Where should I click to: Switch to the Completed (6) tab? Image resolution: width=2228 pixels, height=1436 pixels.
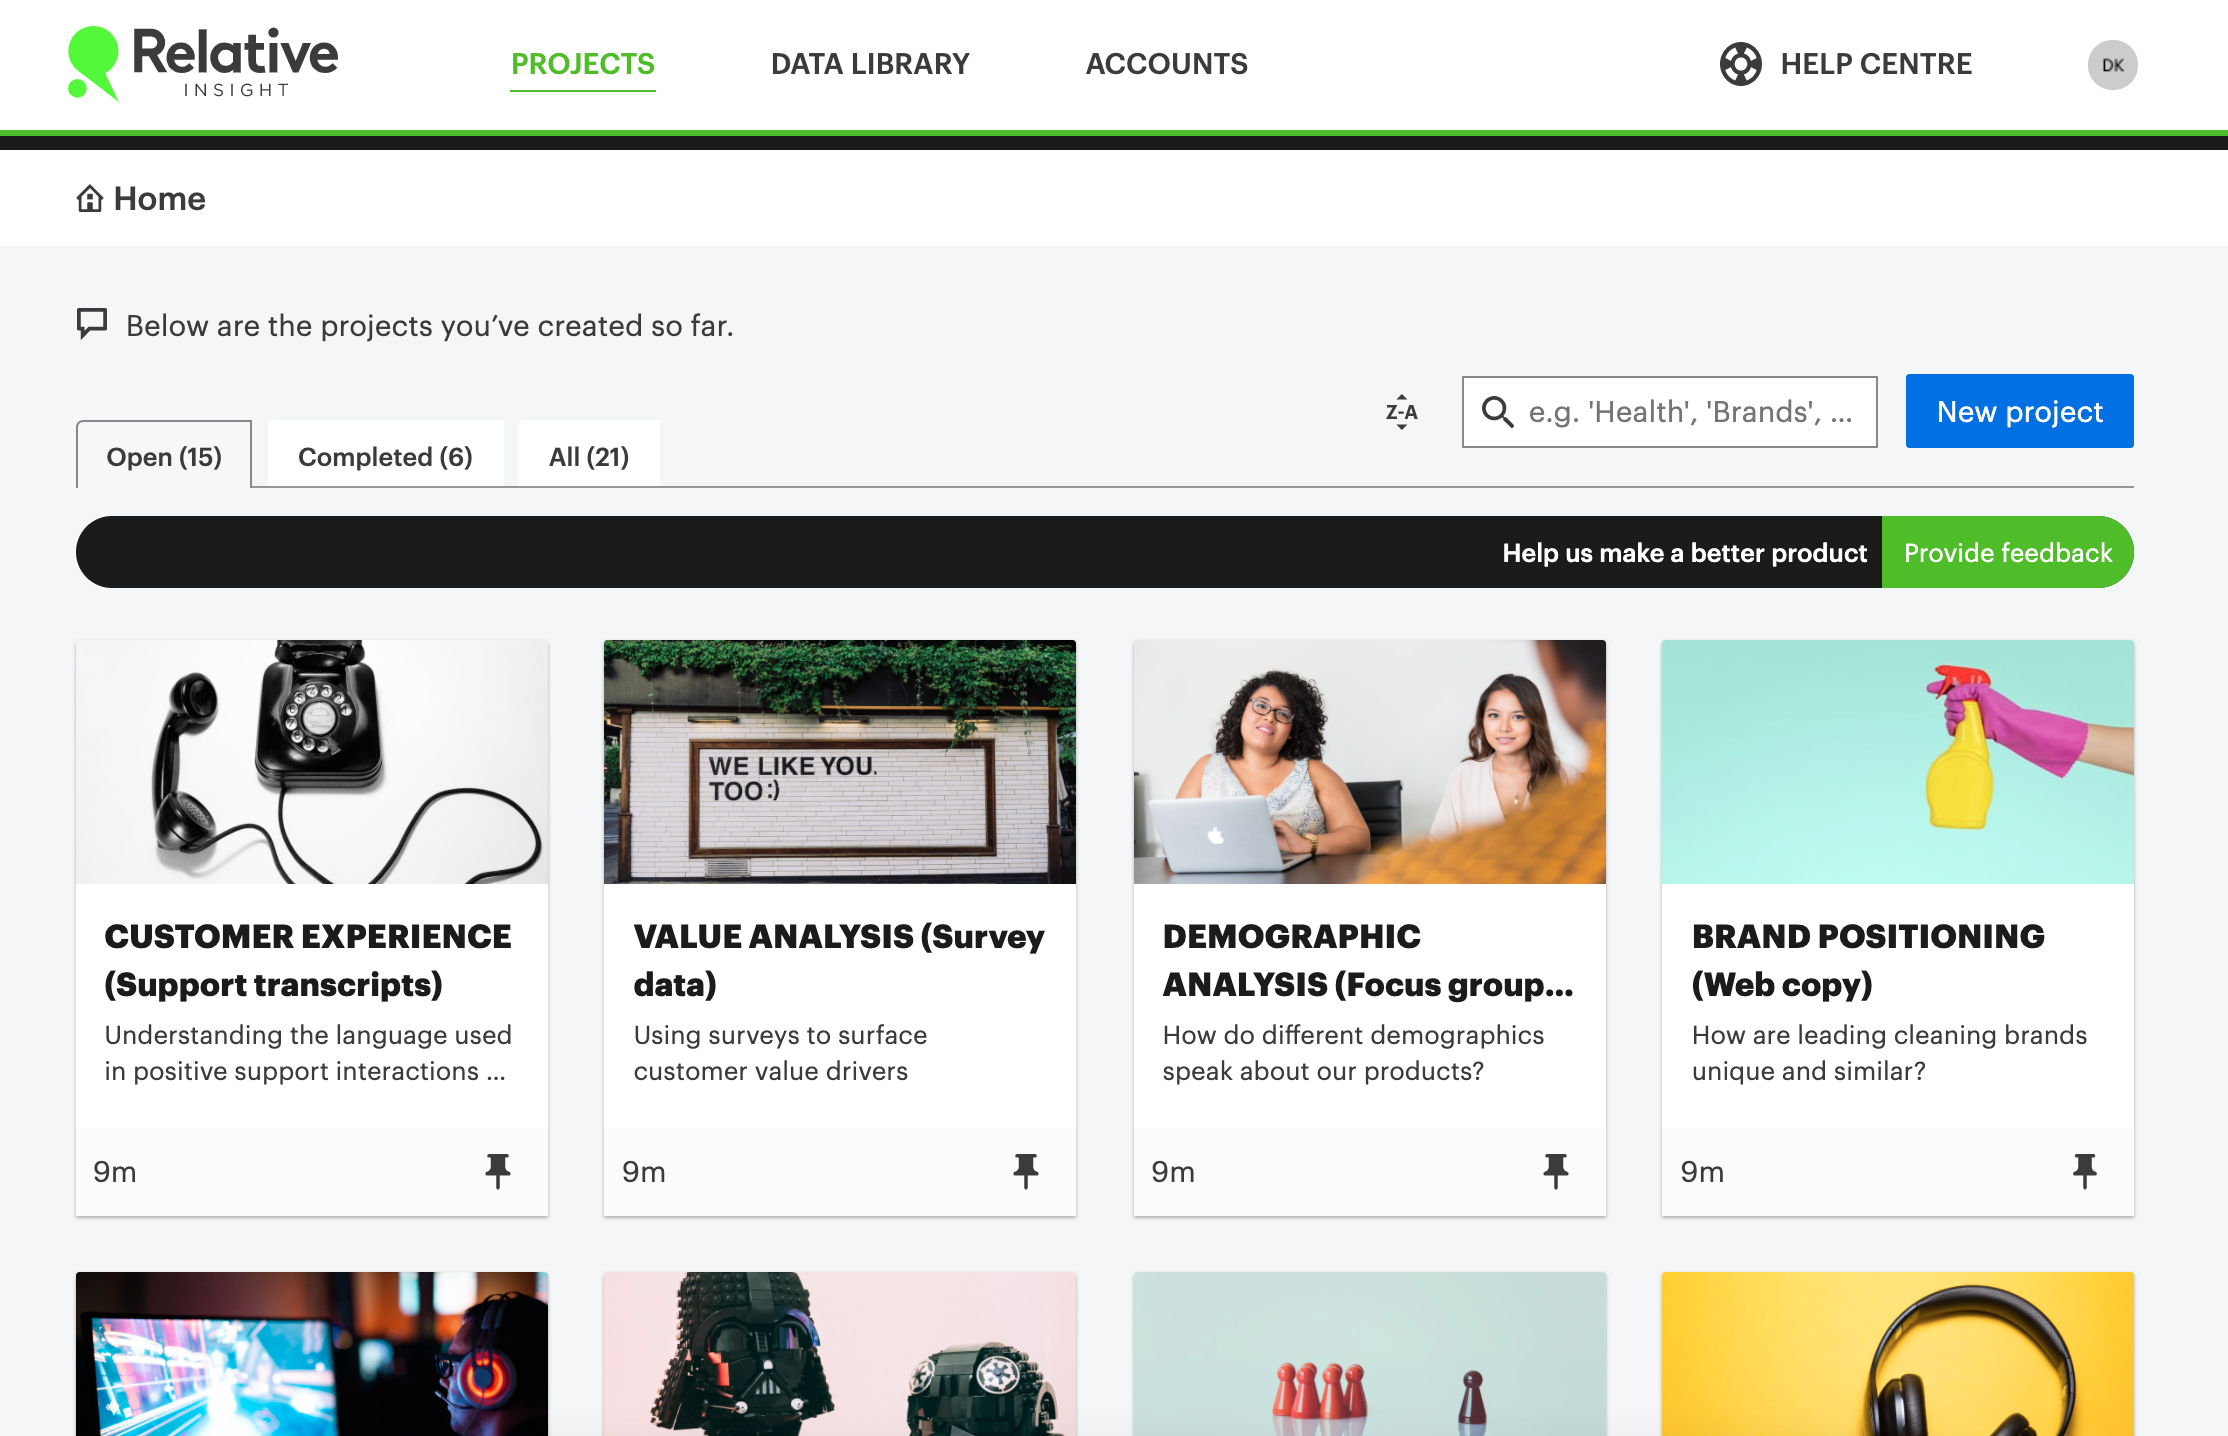[385, 457]
